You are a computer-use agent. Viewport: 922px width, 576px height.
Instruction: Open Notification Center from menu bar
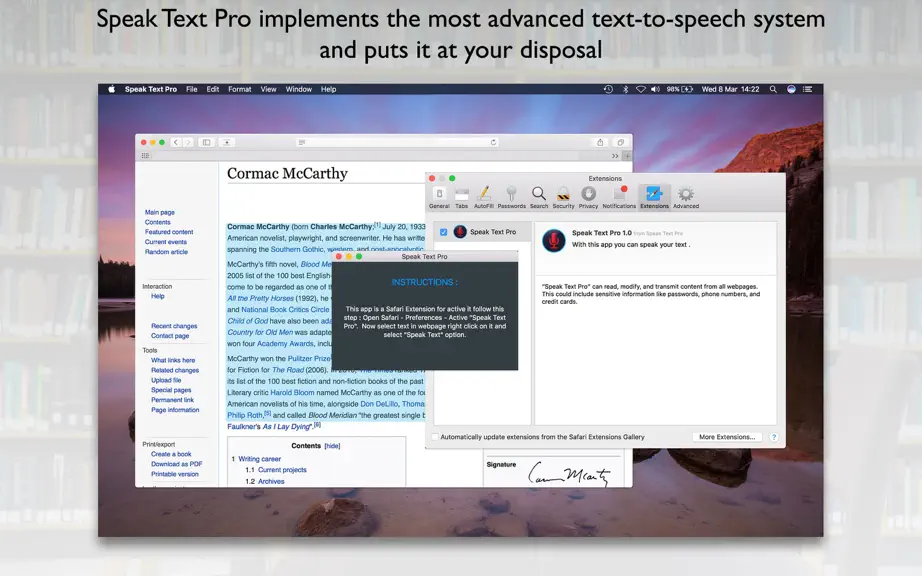click(808, 89)
